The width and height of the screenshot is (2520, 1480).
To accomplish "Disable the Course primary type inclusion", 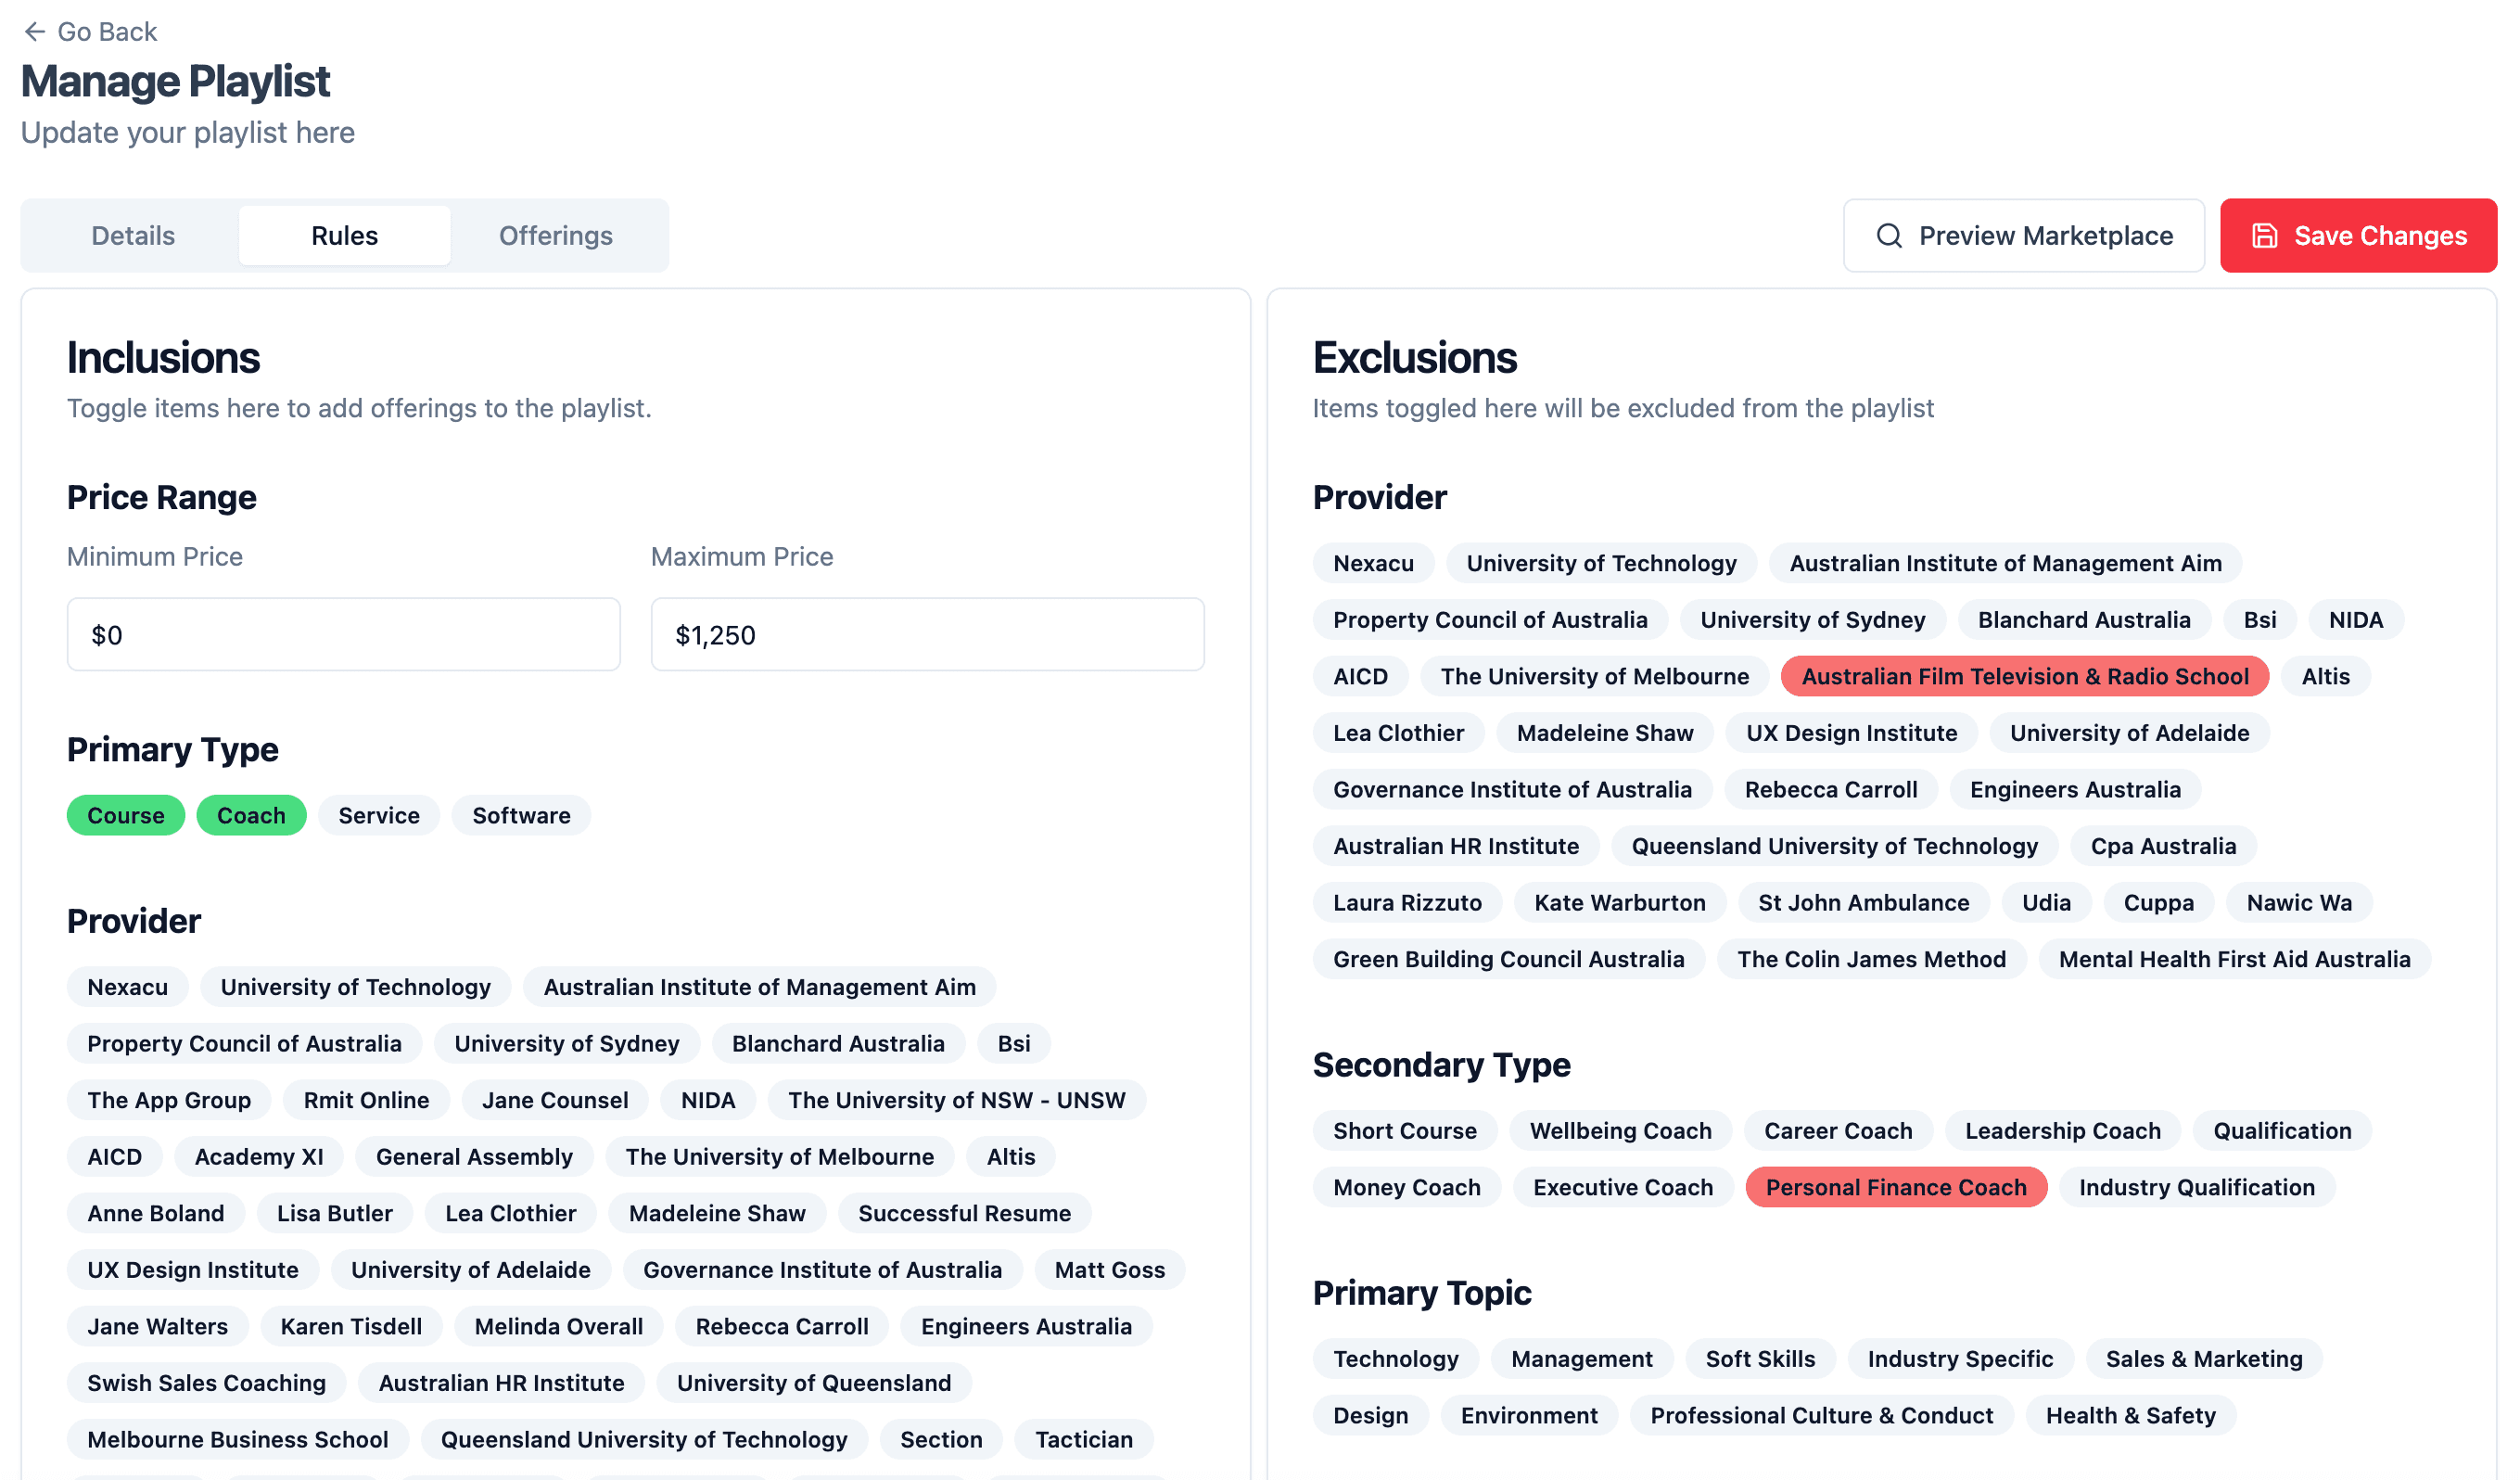I will pos(126,816).
